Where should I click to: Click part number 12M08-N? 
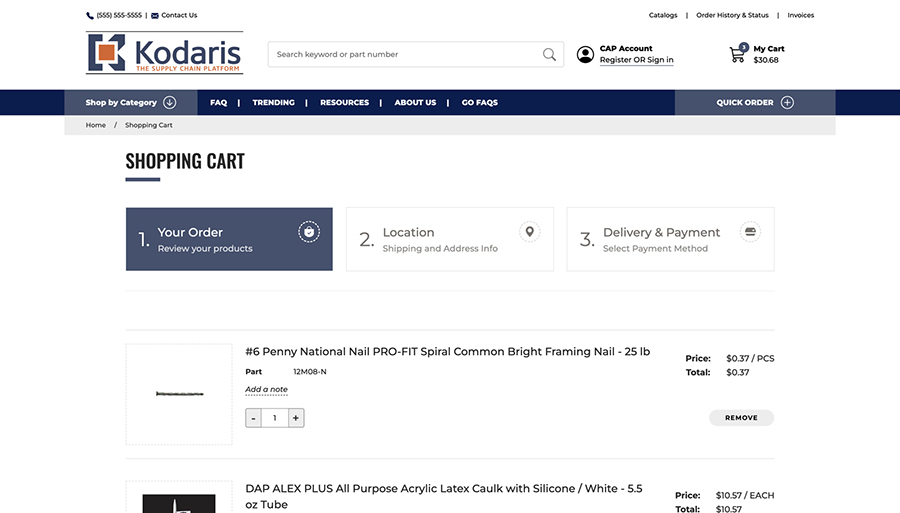310,372
